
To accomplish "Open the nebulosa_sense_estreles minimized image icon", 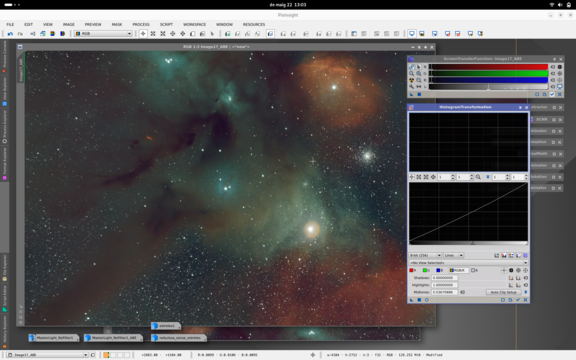I will click(x=179, y=338).
